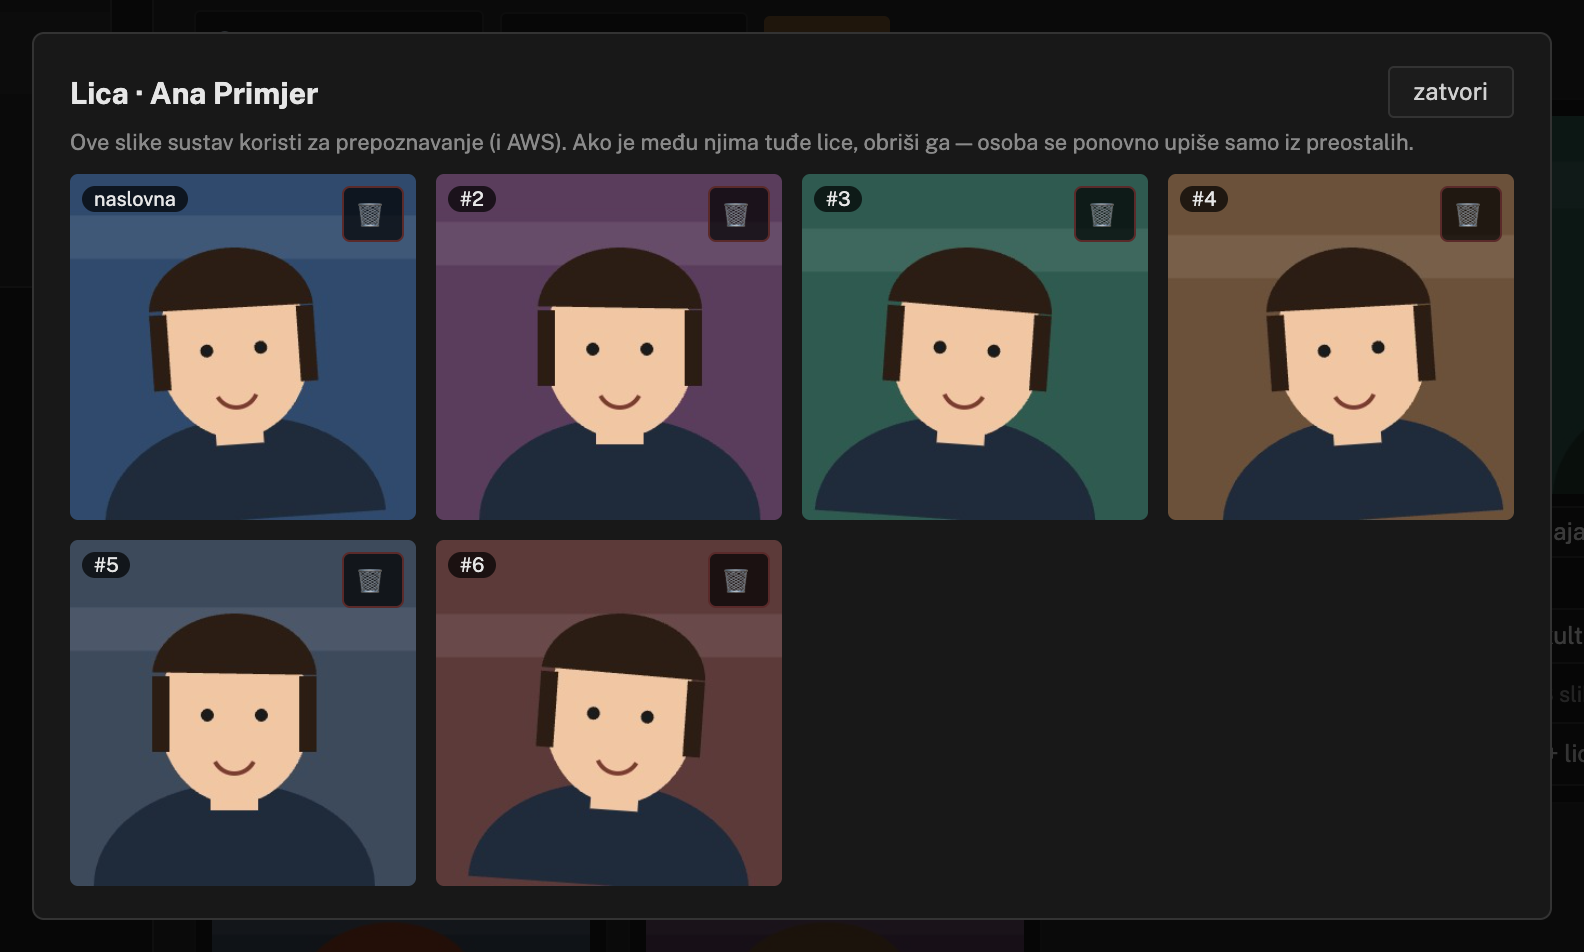
Task: Remove face image #3 via trash icon
Action: (x=1105, y=214)
